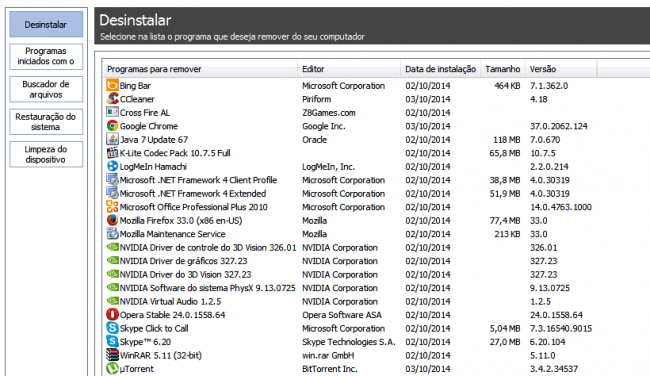The image size is (650, 376).
Task: Select the WinRAR 5.11 icon
Action: click(112, 355)
